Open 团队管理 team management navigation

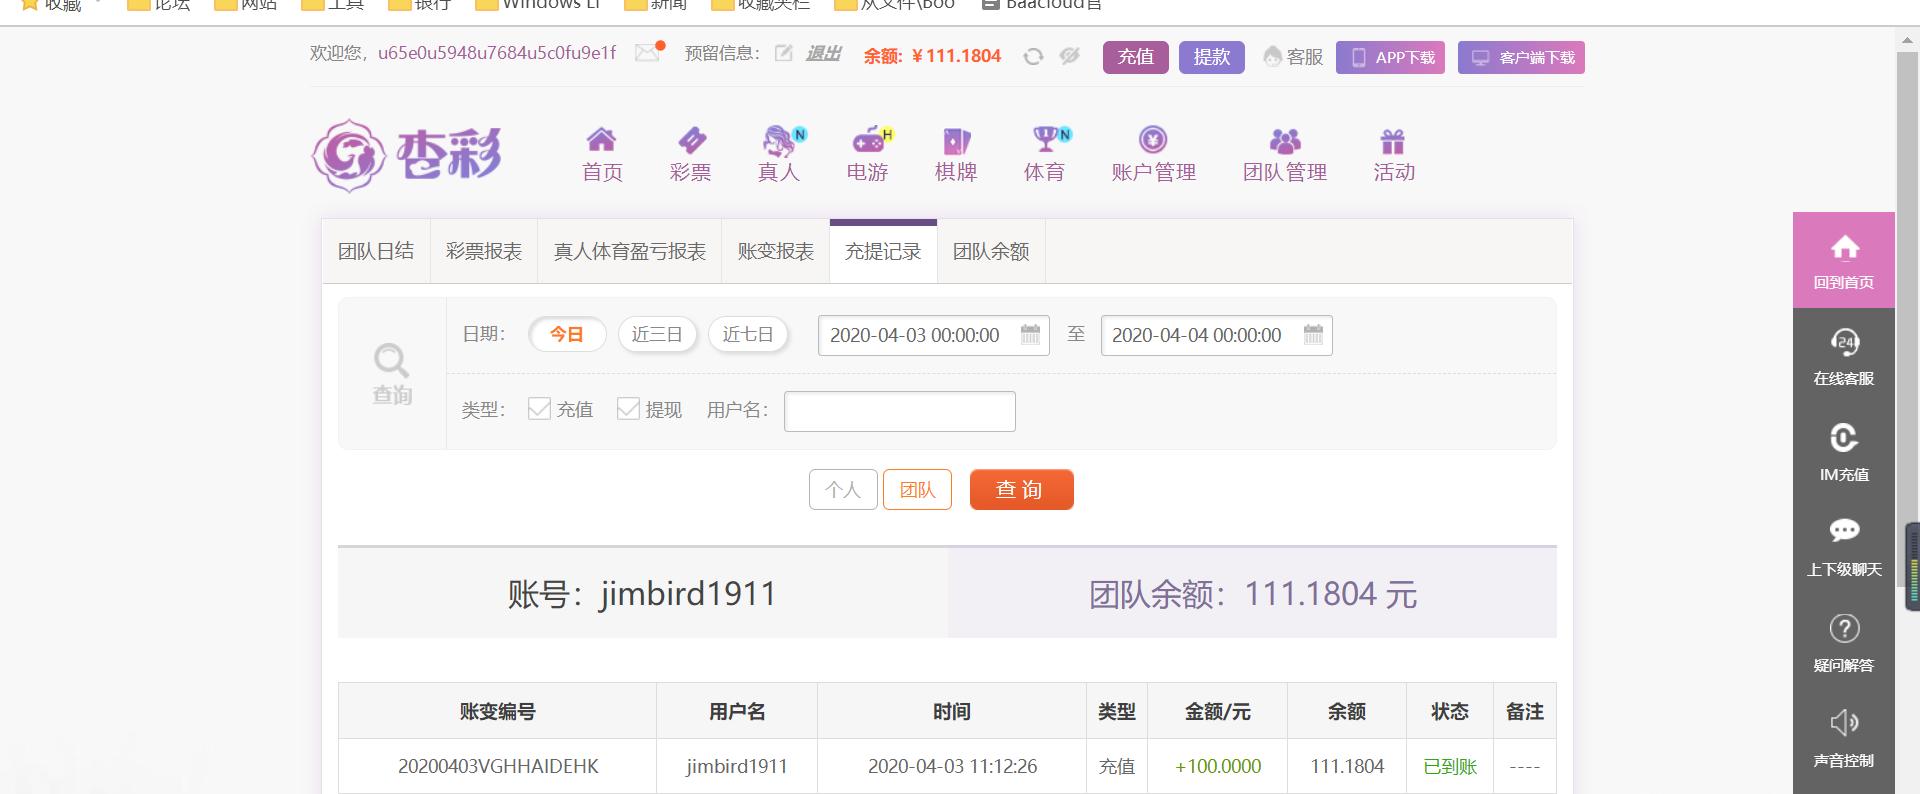coord(1285,155)
